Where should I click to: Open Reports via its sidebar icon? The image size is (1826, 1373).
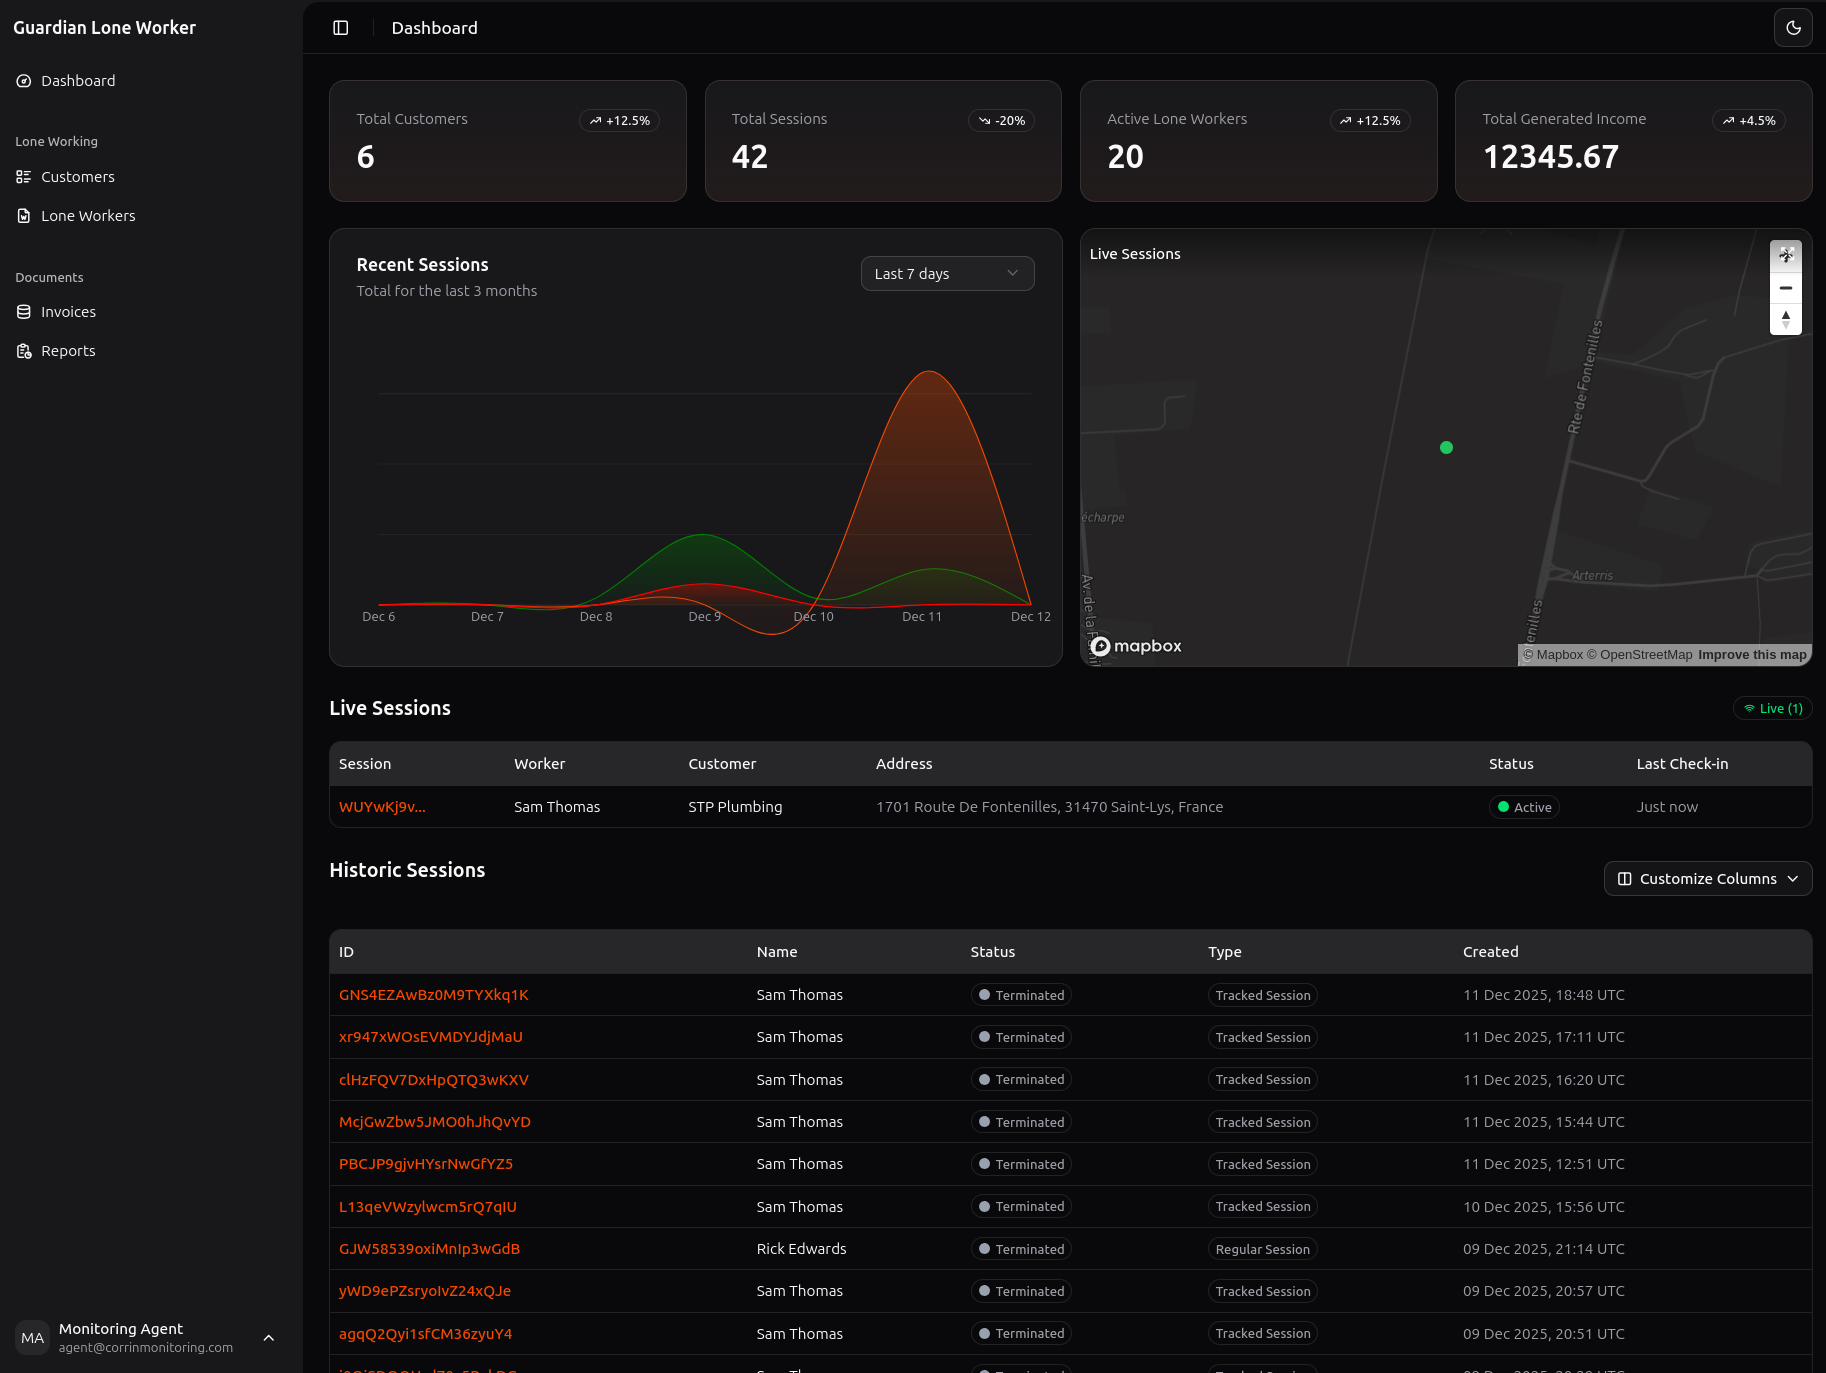point(23,350)
